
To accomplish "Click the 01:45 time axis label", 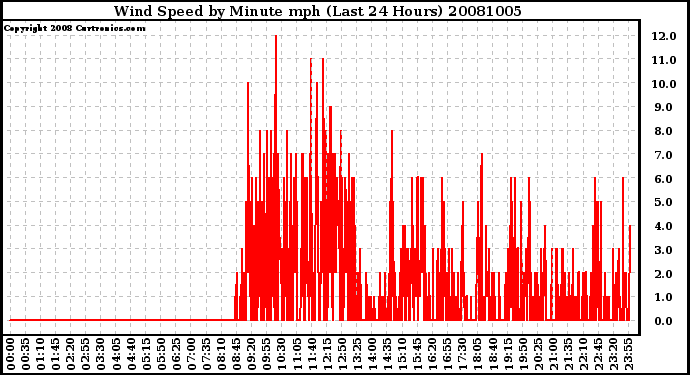I will [55, 354].
